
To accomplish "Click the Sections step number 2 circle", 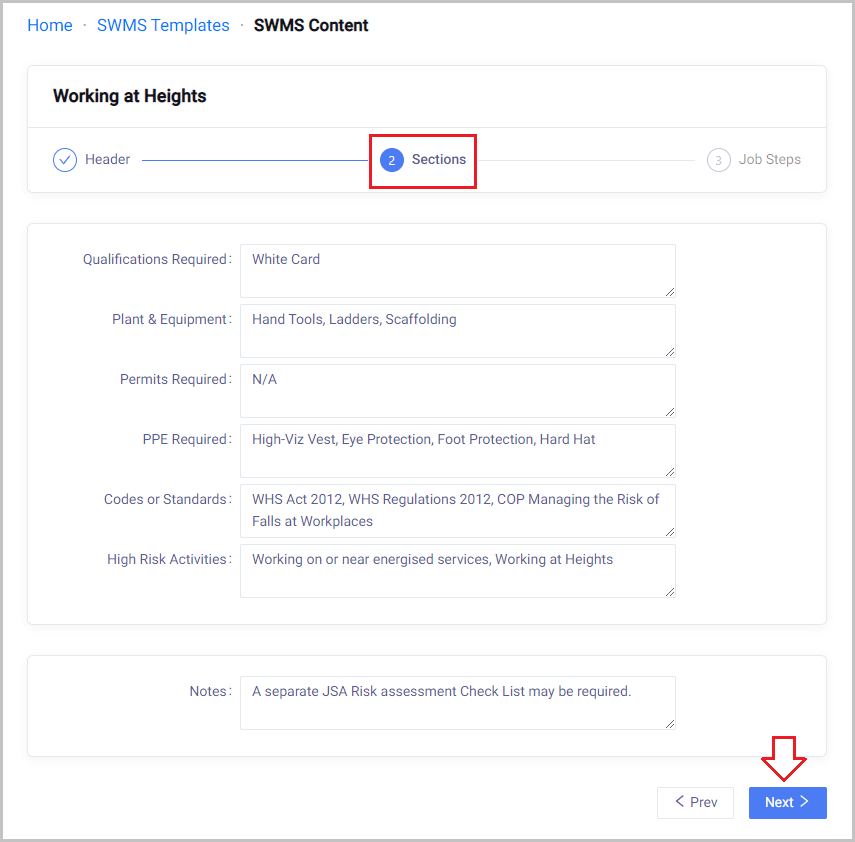I will pos(392,160).
